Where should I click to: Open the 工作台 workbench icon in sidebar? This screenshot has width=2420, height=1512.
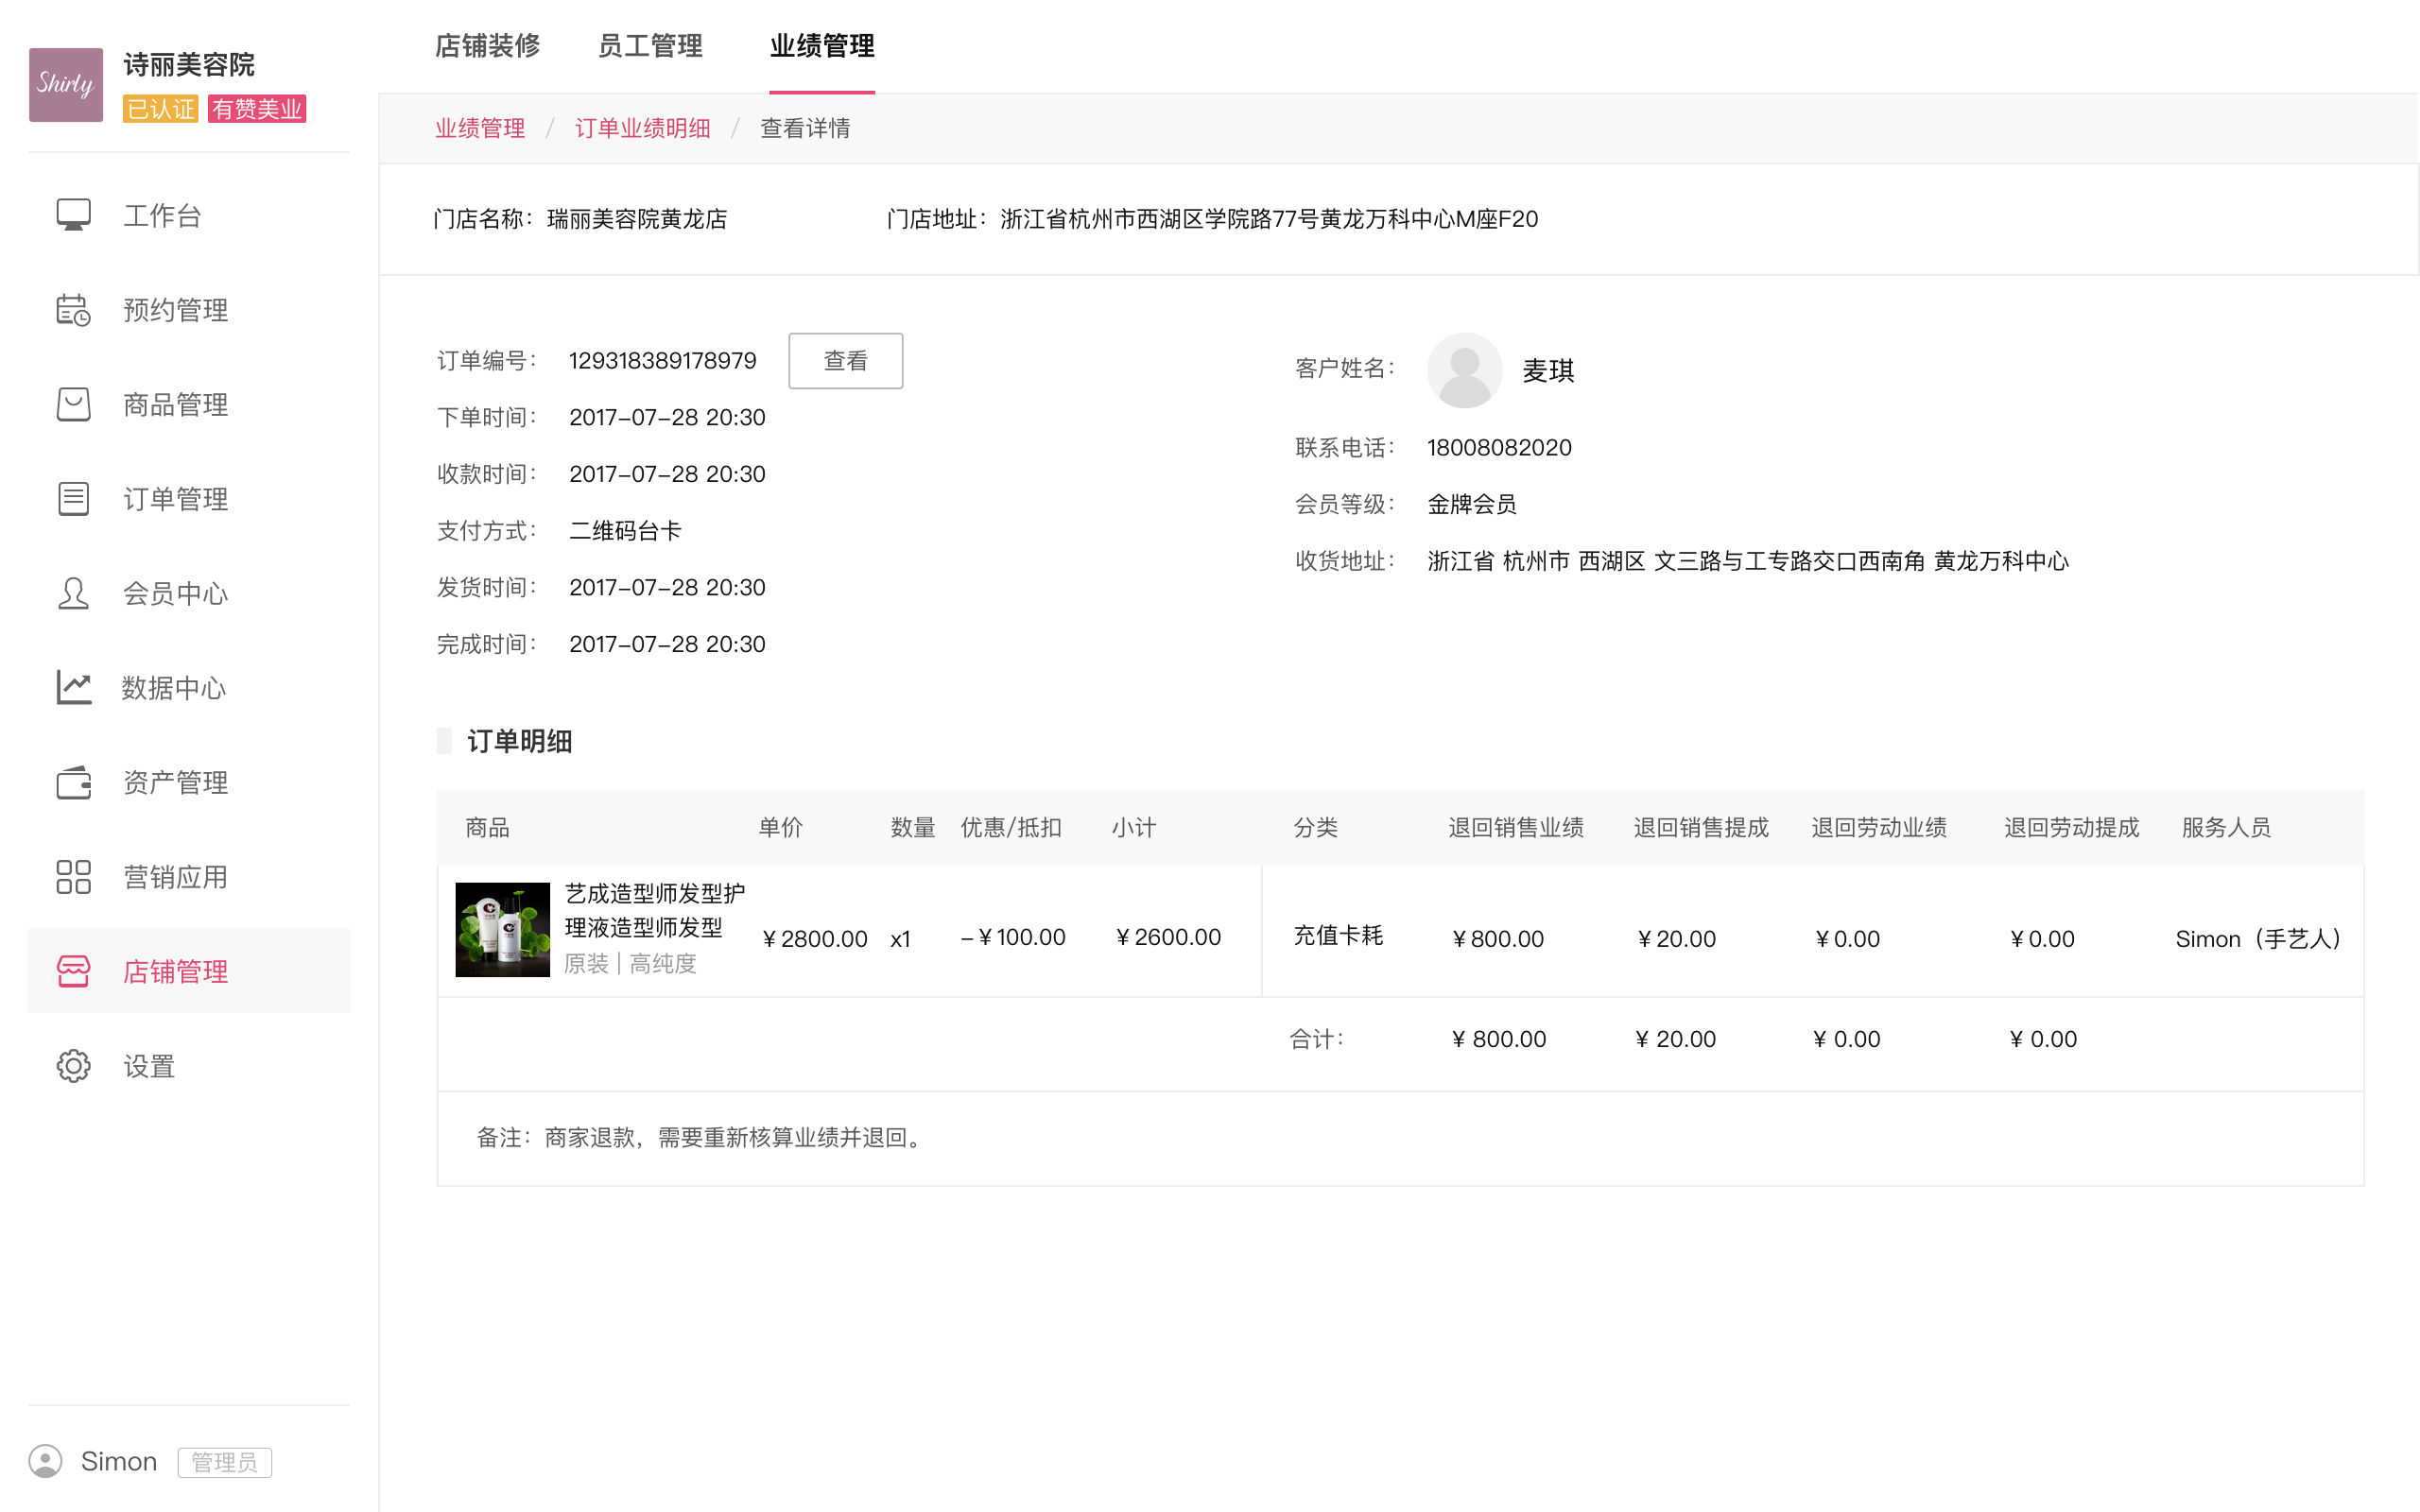point(72,214)
